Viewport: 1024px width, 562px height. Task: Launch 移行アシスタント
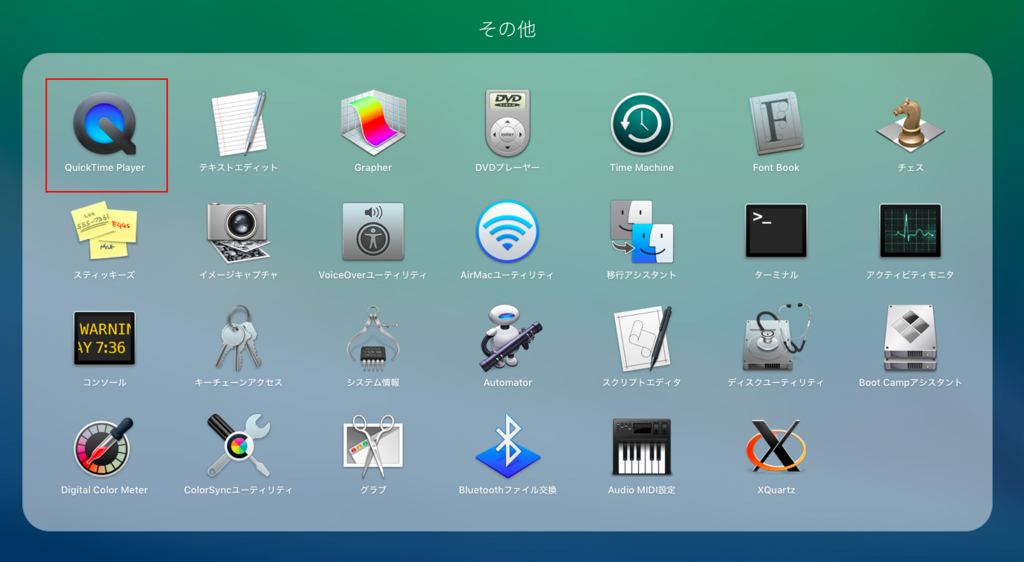641,232
